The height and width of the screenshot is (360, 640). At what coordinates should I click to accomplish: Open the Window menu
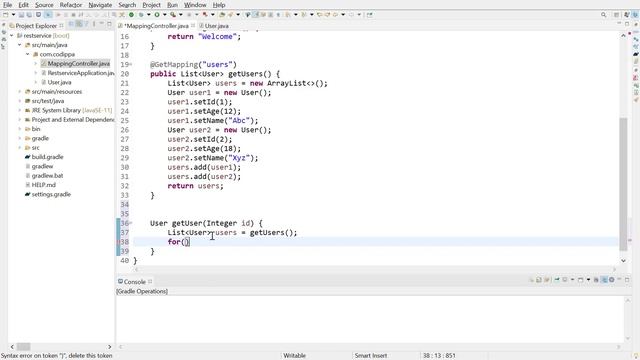[195, 5]
